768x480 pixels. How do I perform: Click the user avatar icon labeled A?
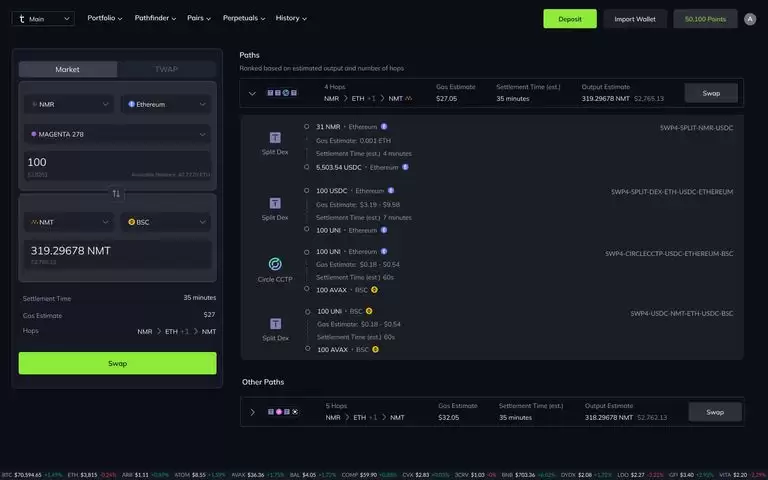coord(750,19)
